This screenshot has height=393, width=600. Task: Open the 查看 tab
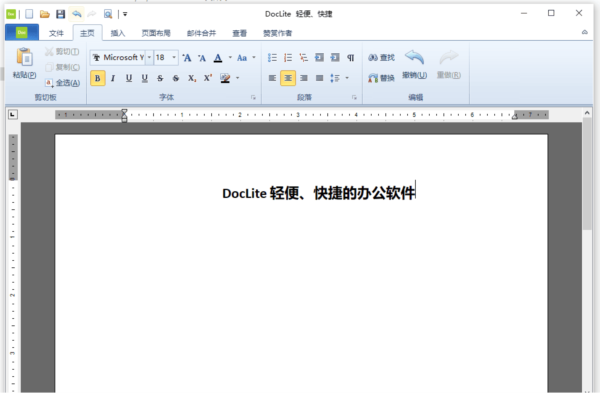(x=240, y=33)
